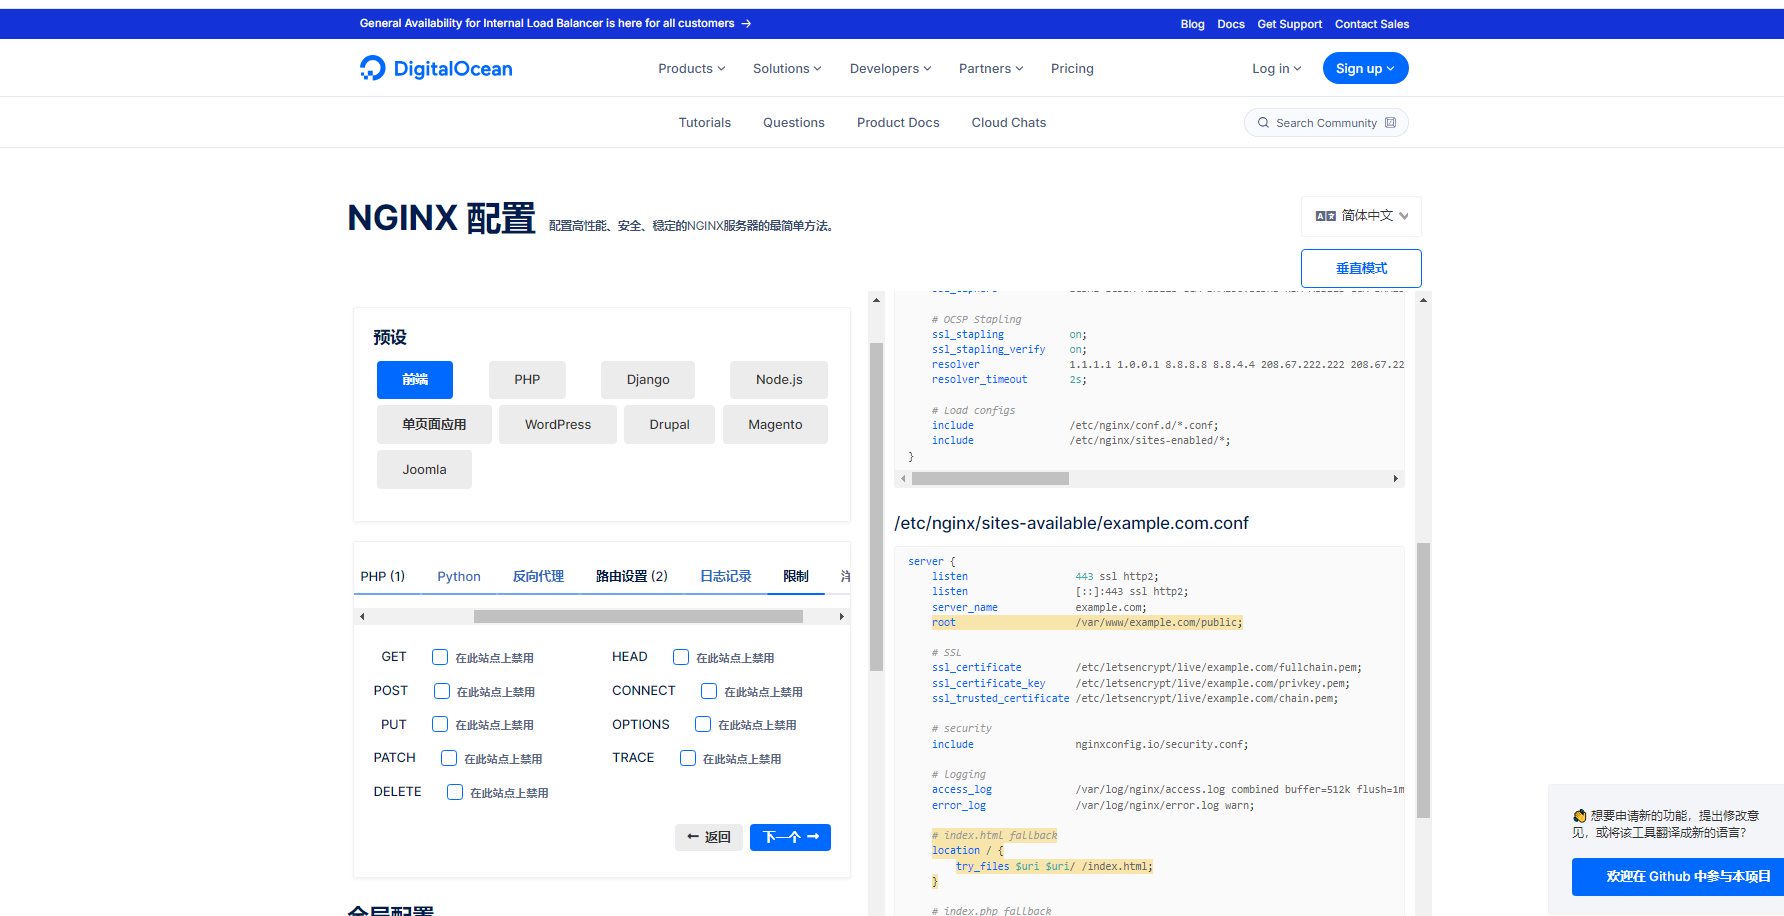This screenshot has width=1784, height=916.
Task: Select the Magento preset
Action: click(x=775, y=425)
